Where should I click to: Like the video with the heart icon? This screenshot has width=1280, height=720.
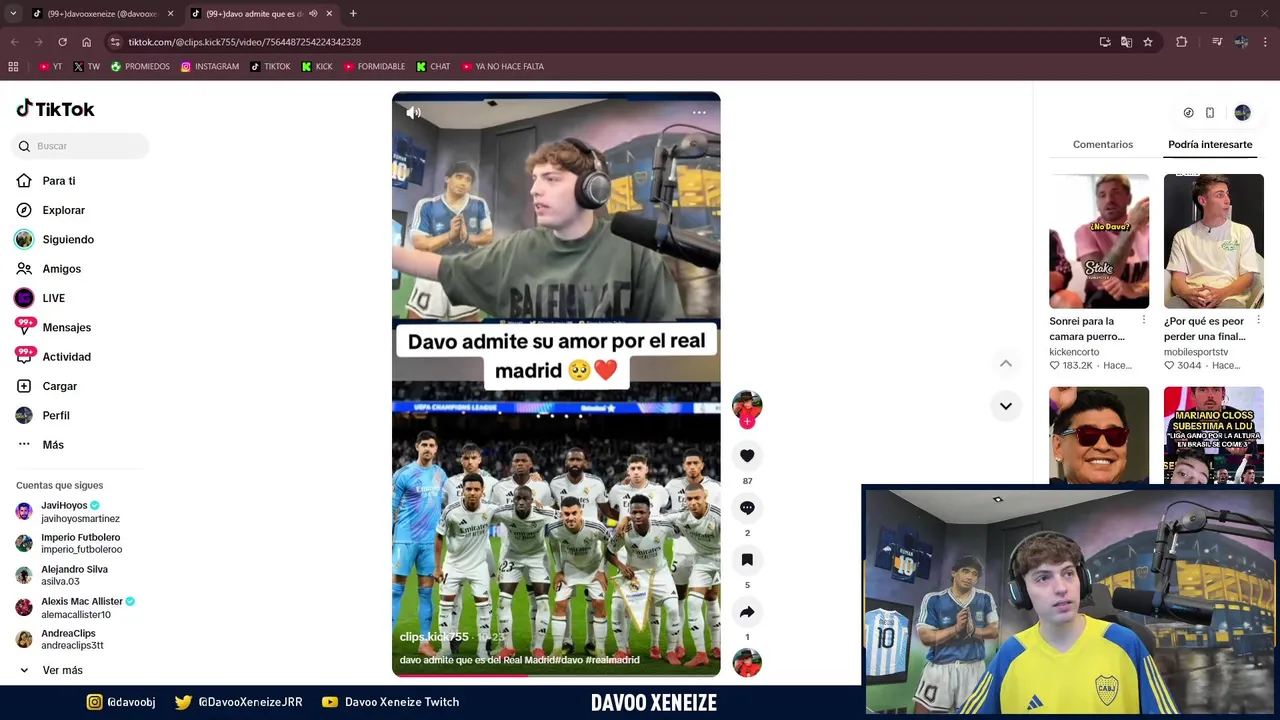point(747,456)
